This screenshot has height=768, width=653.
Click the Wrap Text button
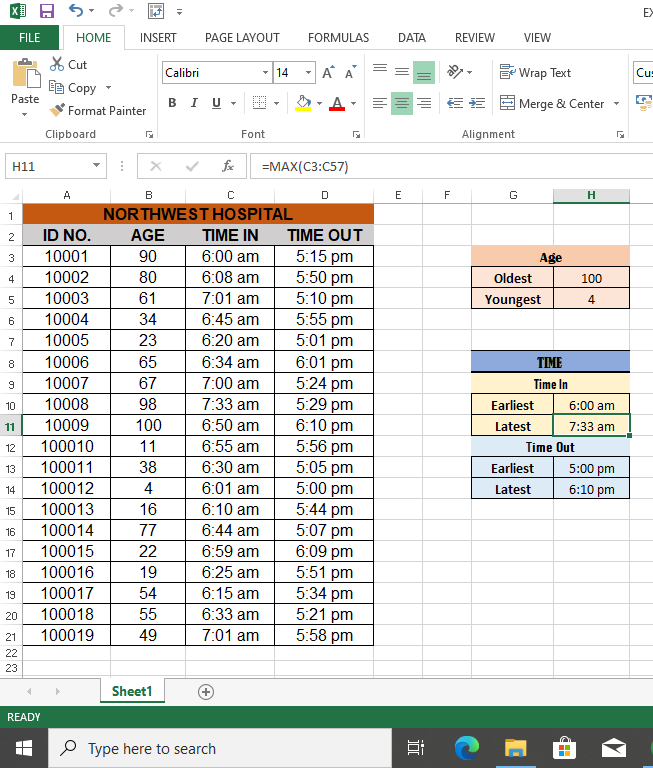[x=535, y=72]
